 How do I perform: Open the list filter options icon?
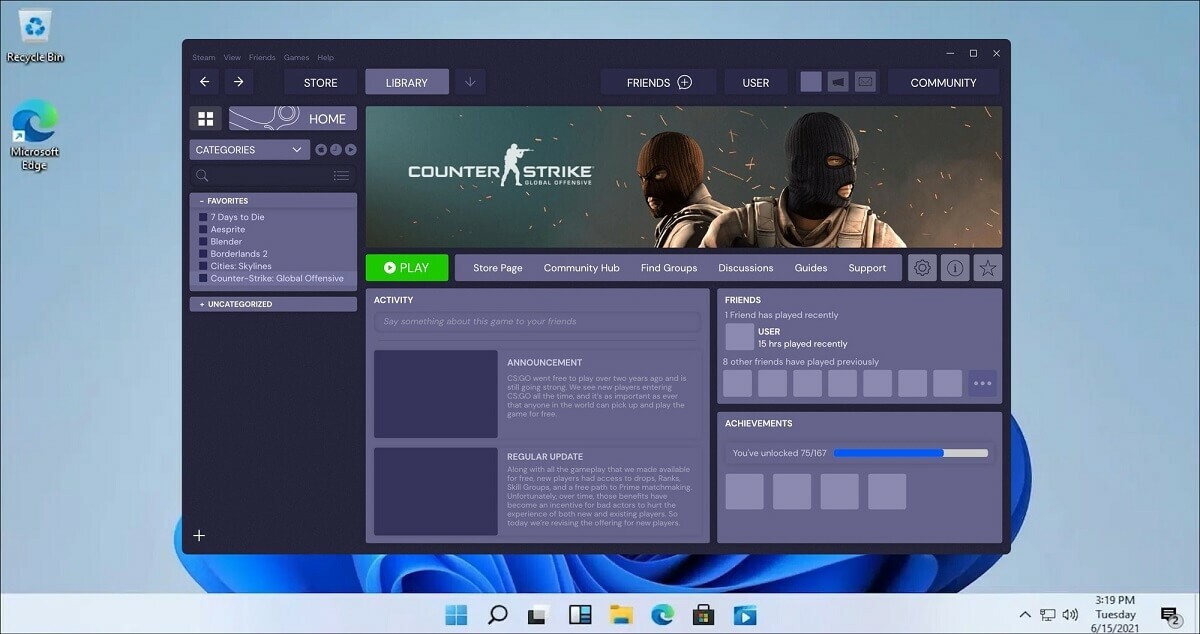(341, 176)
